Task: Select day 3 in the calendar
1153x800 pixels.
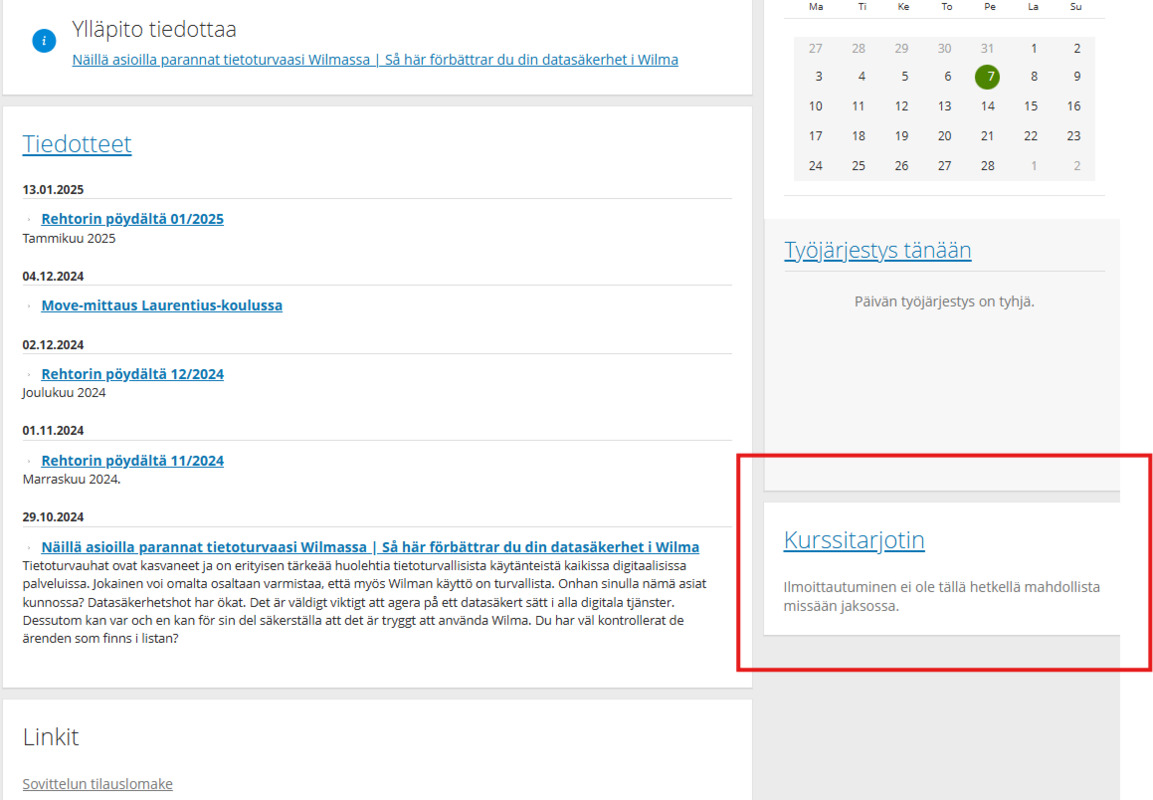Action: 818,76
